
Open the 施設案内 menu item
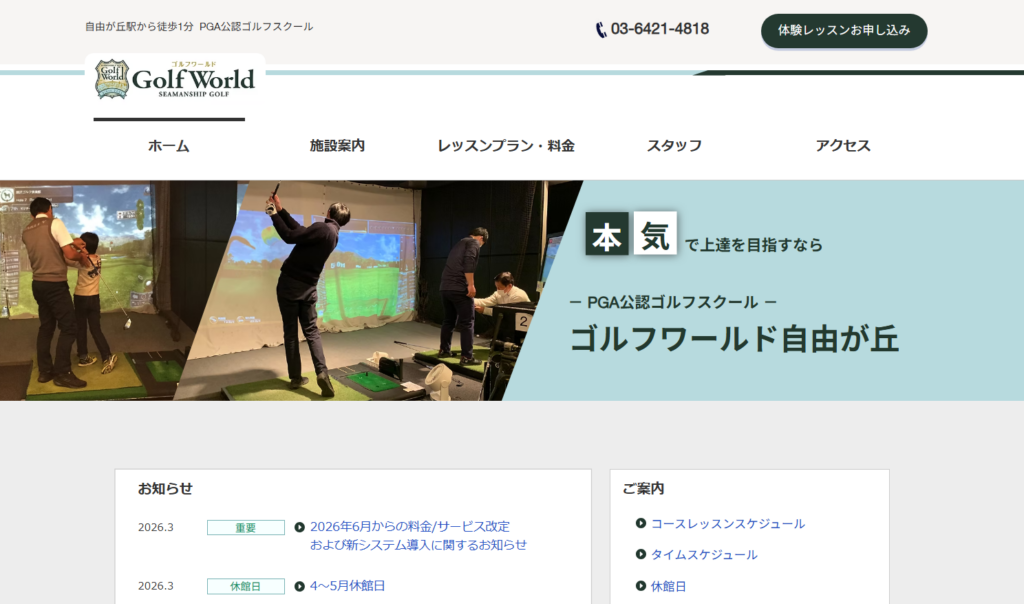pos(337,146)
